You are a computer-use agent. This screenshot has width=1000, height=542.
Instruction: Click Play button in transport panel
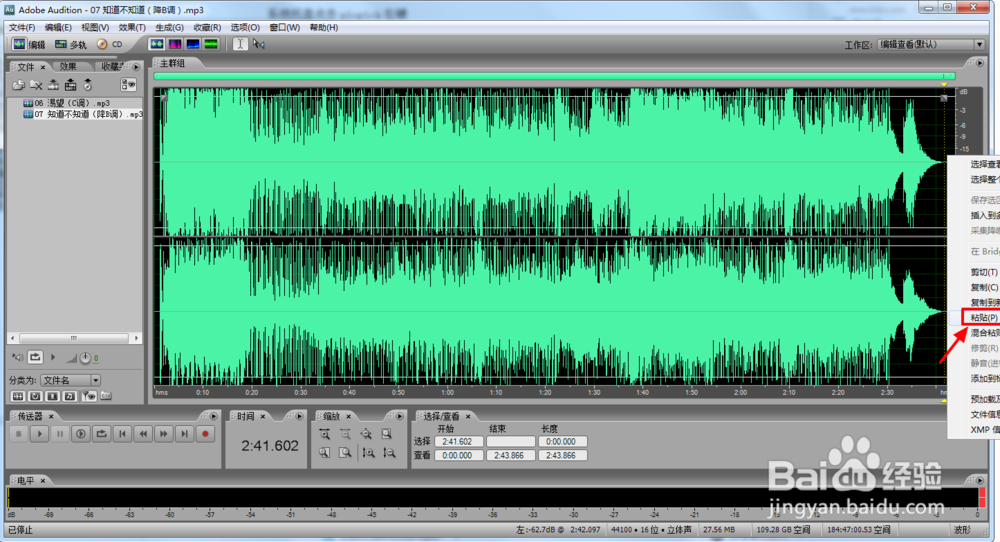tap(39, 434)
